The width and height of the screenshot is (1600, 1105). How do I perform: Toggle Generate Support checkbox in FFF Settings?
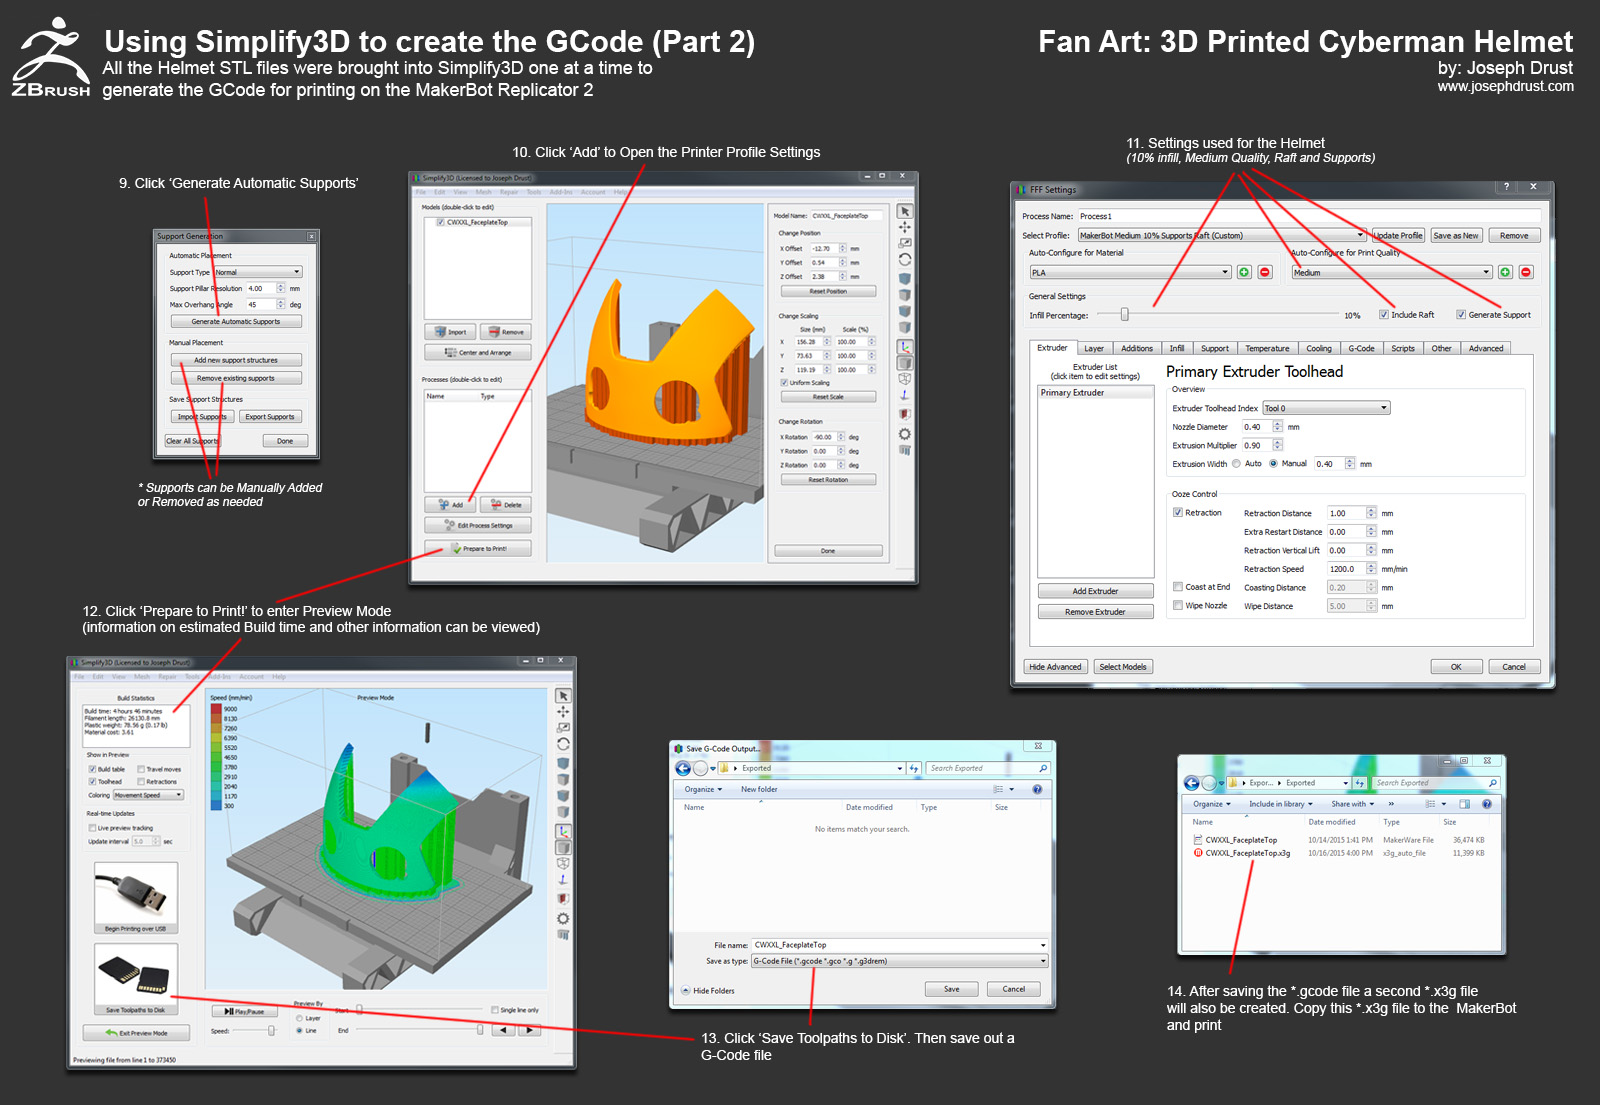click(x=1461, y=314)
